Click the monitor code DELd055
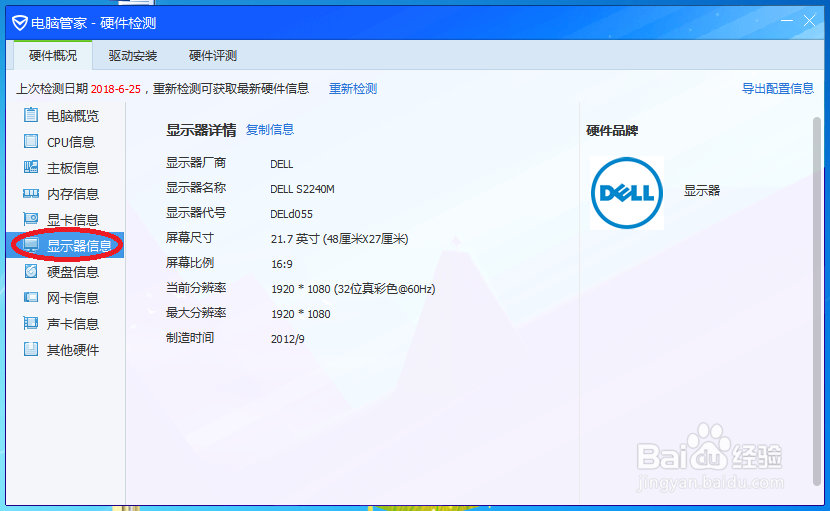The image size is (830, 511). click(x=292, y=214)
